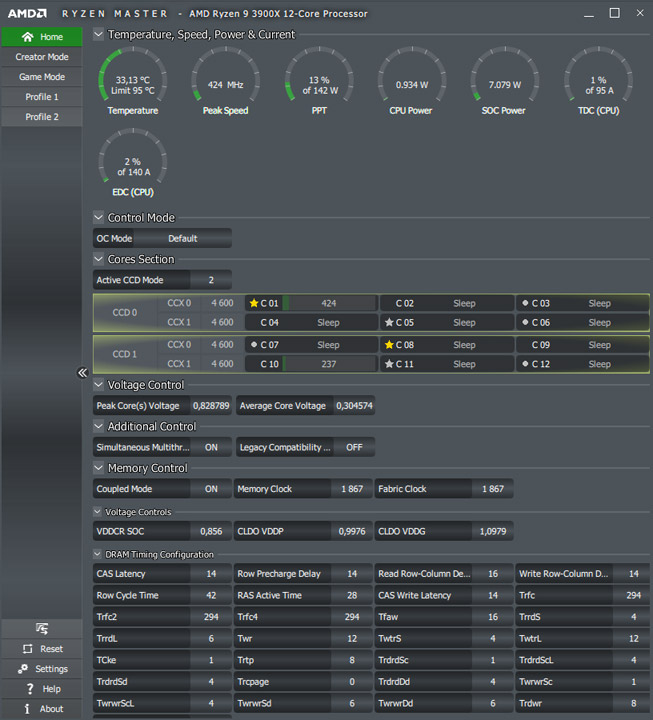
Task: Click the CAS Latency 14 value
Action: tap(211, 574)
